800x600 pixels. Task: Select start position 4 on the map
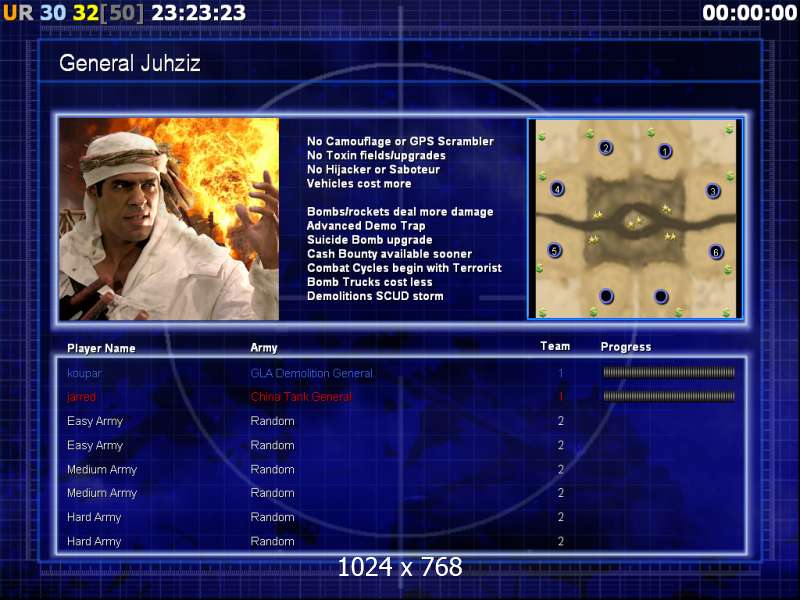tap(557, 189)
